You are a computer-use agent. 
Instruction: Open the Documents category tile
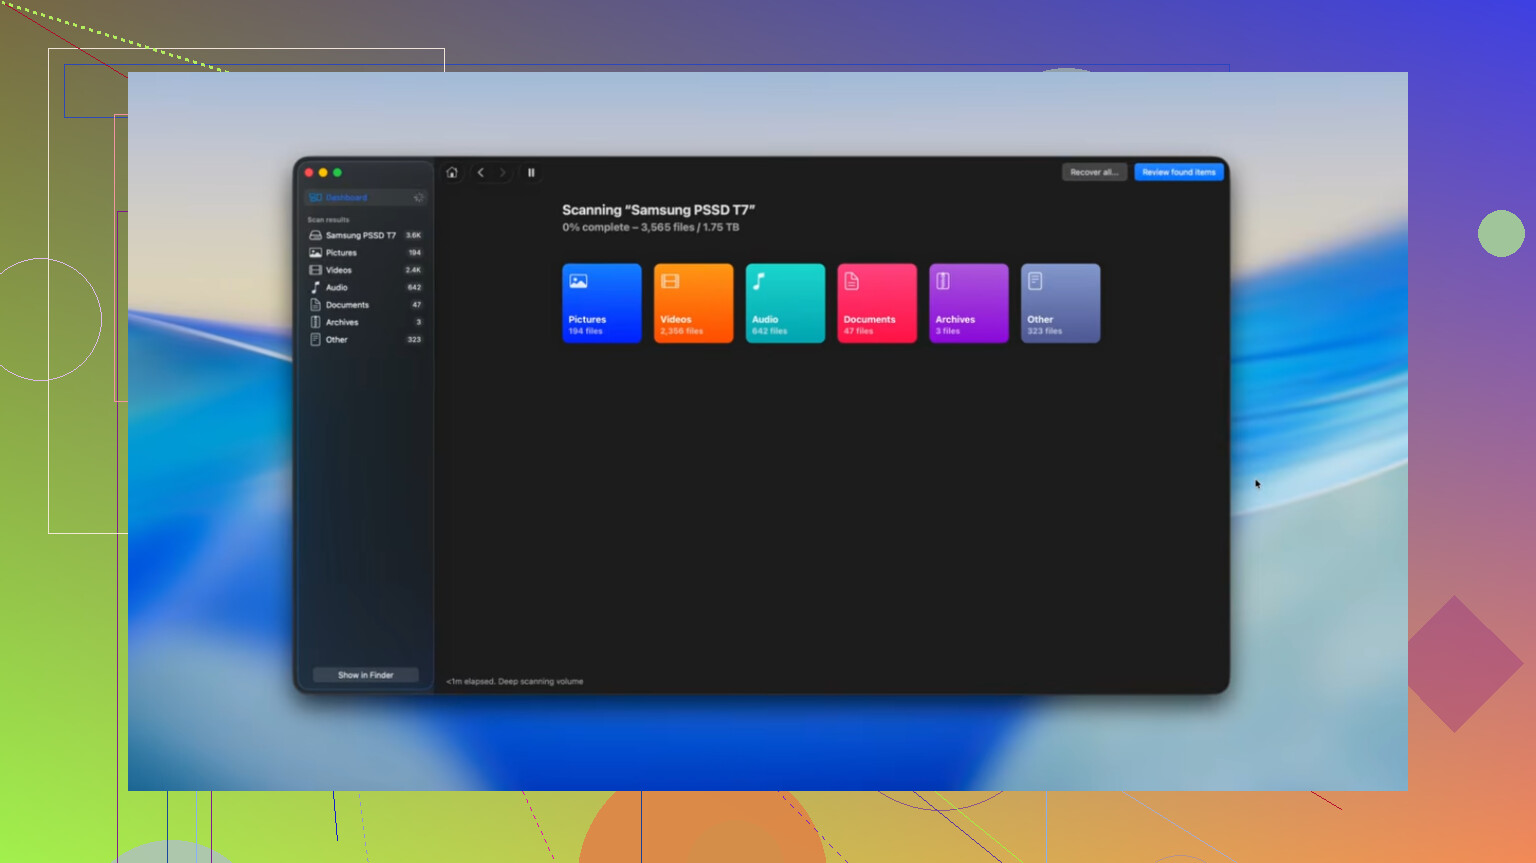click(876, 303)
